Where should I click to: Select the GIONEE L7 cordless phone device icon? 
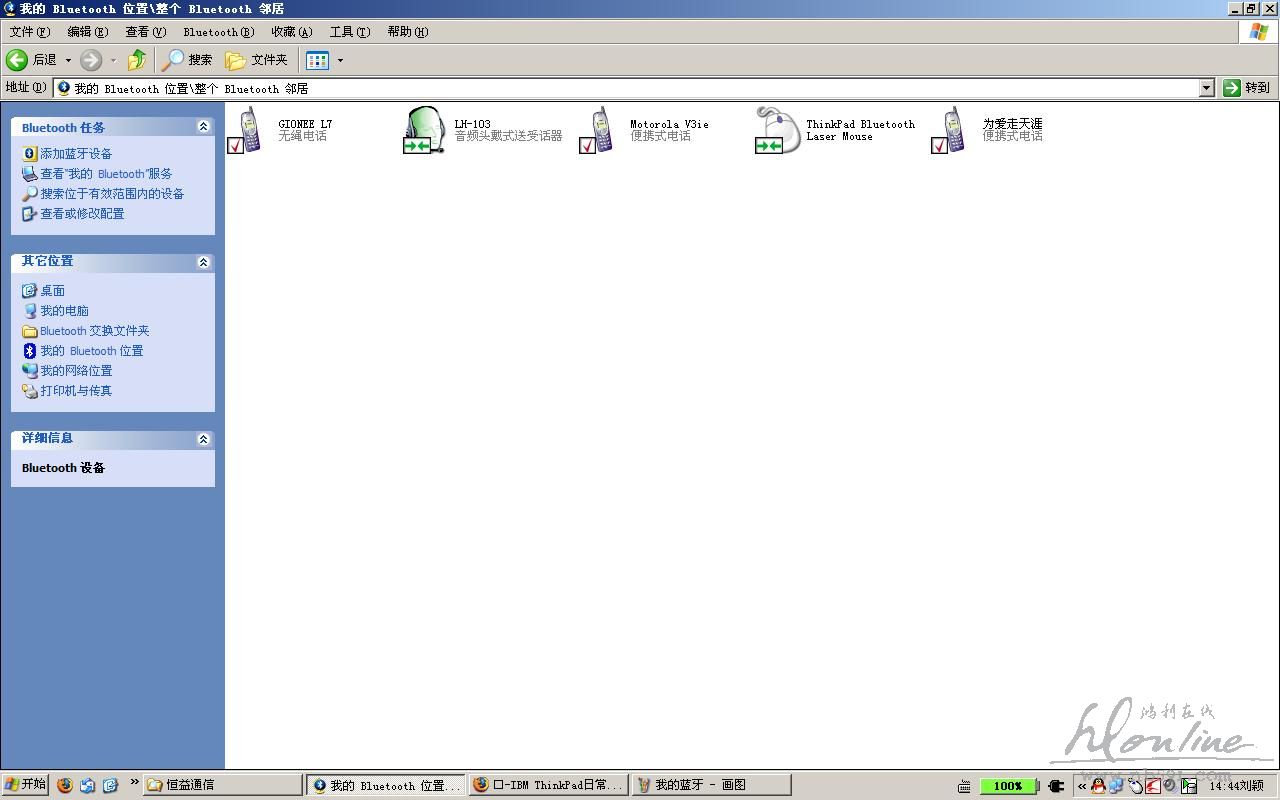tap(246, 130)
